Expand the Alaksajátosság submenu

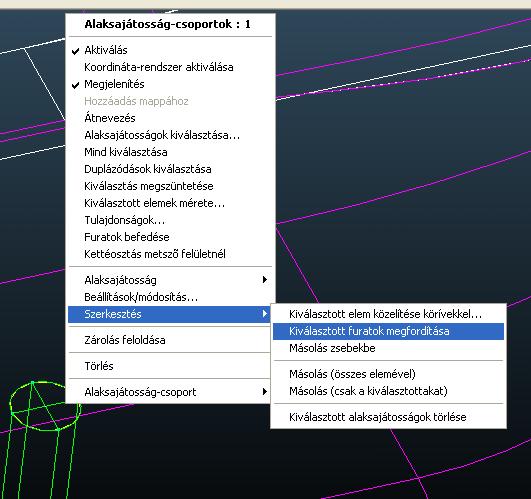tap(169, 280)
